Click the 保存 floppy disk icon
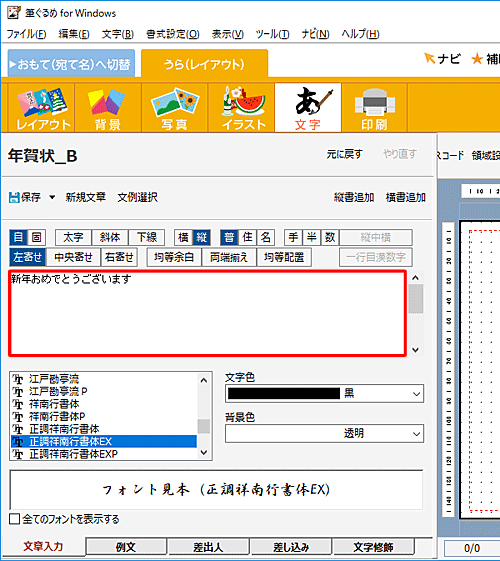 coord(14,197)
